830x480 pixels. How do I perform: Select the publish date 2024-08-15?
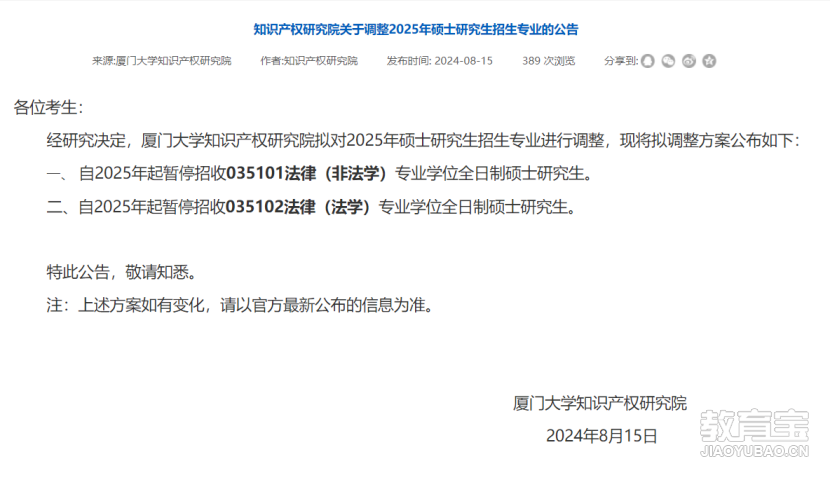click(x=463, y=61)
